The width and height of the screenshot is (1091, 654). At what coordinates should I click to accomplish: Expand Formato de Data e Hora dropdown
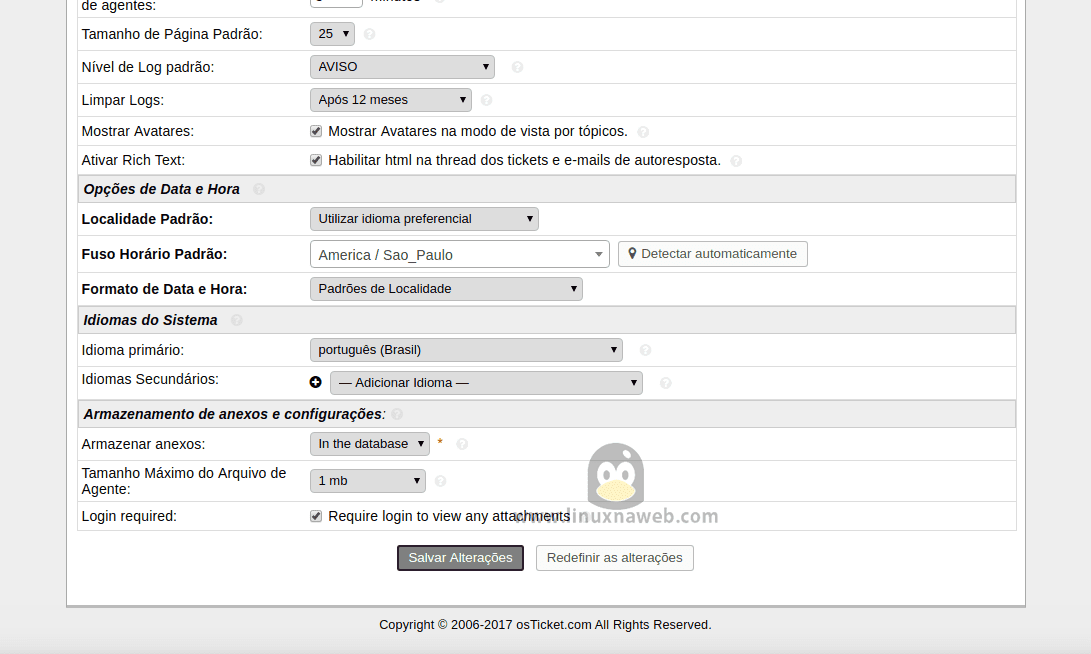click(x=446, y=289)
